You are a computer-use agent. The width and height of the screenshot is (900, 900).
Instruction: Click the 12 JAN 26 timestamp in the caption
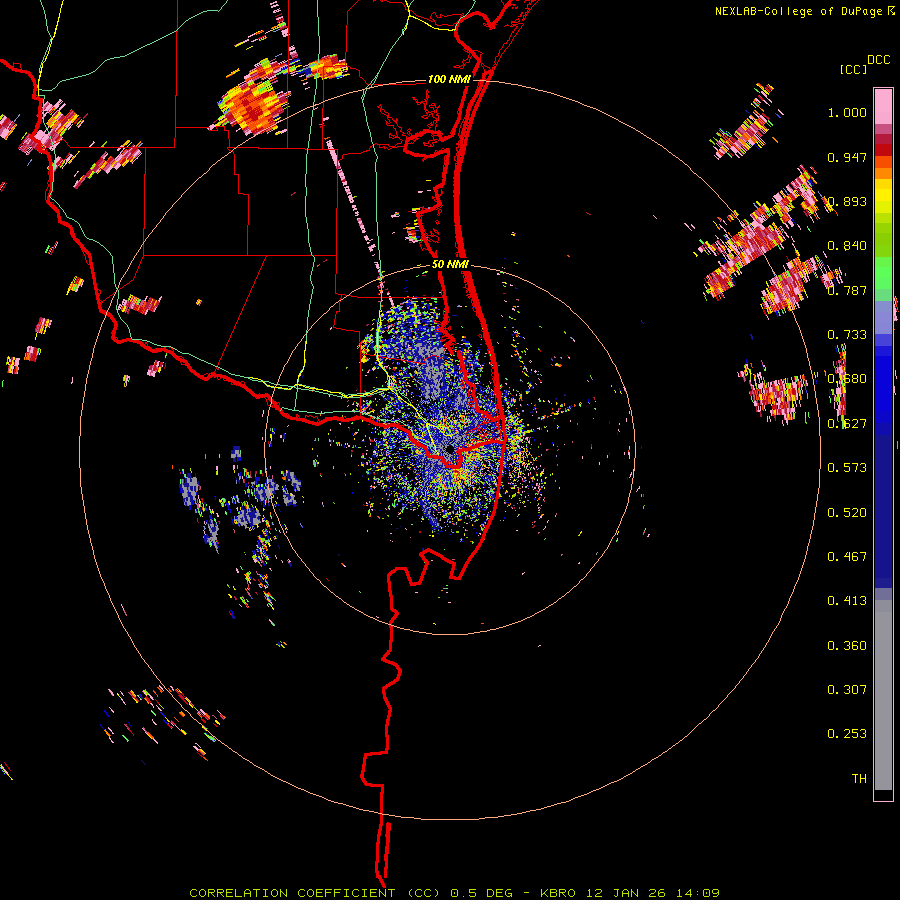coord(624,893)
